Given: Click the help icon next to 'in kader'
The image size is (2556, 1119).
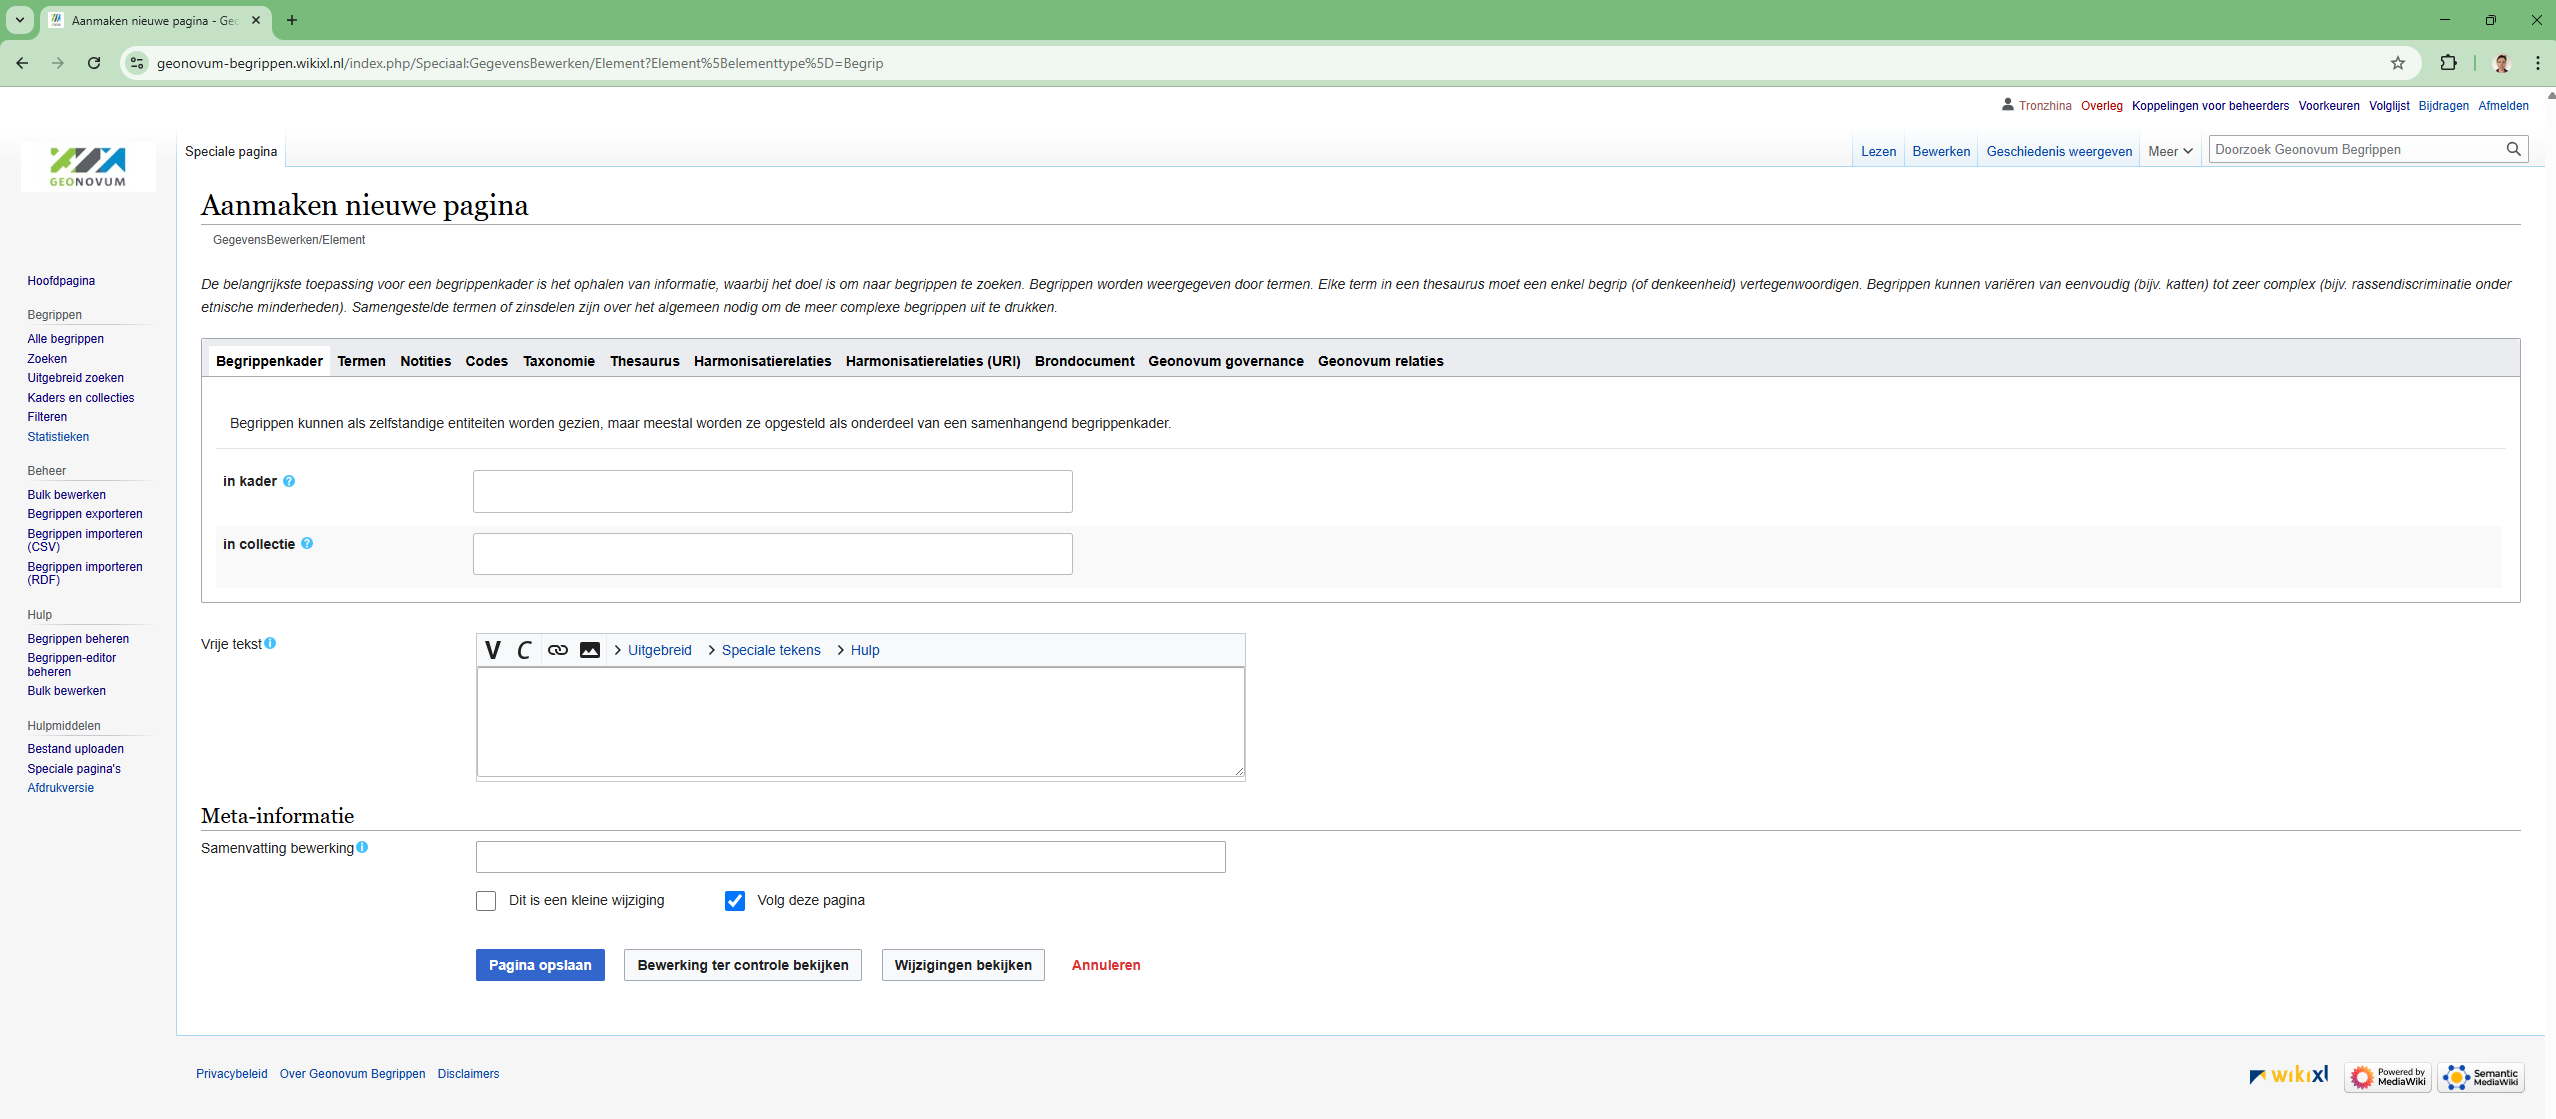Looking at the screenshot, I should 289,481.
